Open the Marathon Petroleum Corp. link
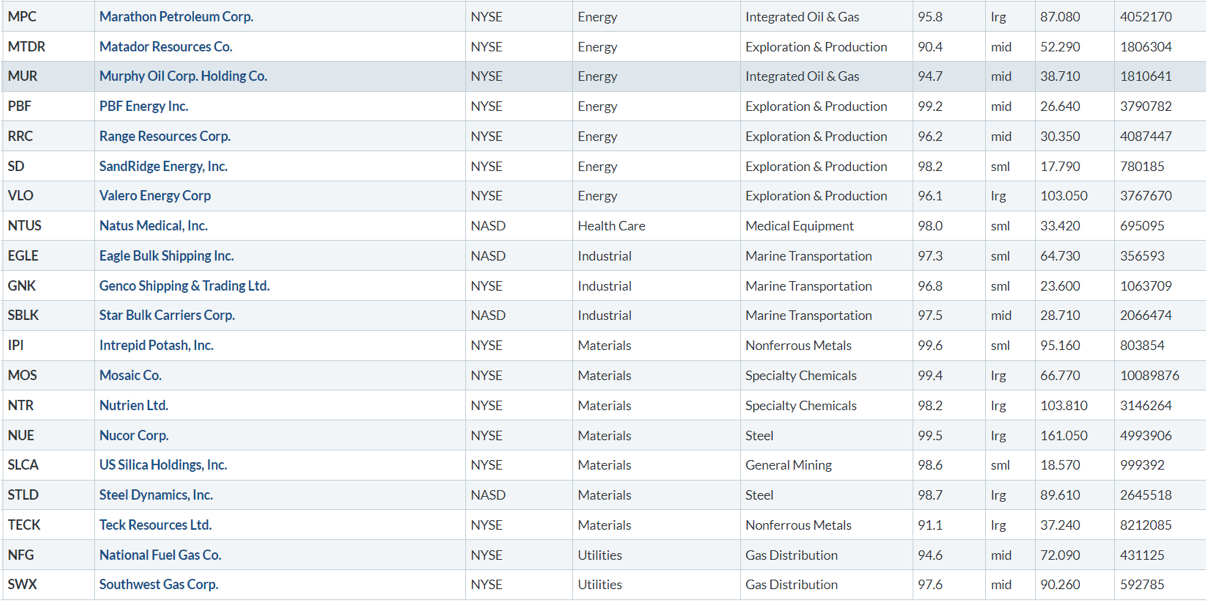This screenshot has width=1210, height=606. pyautogui.click(x=176, y=17)
